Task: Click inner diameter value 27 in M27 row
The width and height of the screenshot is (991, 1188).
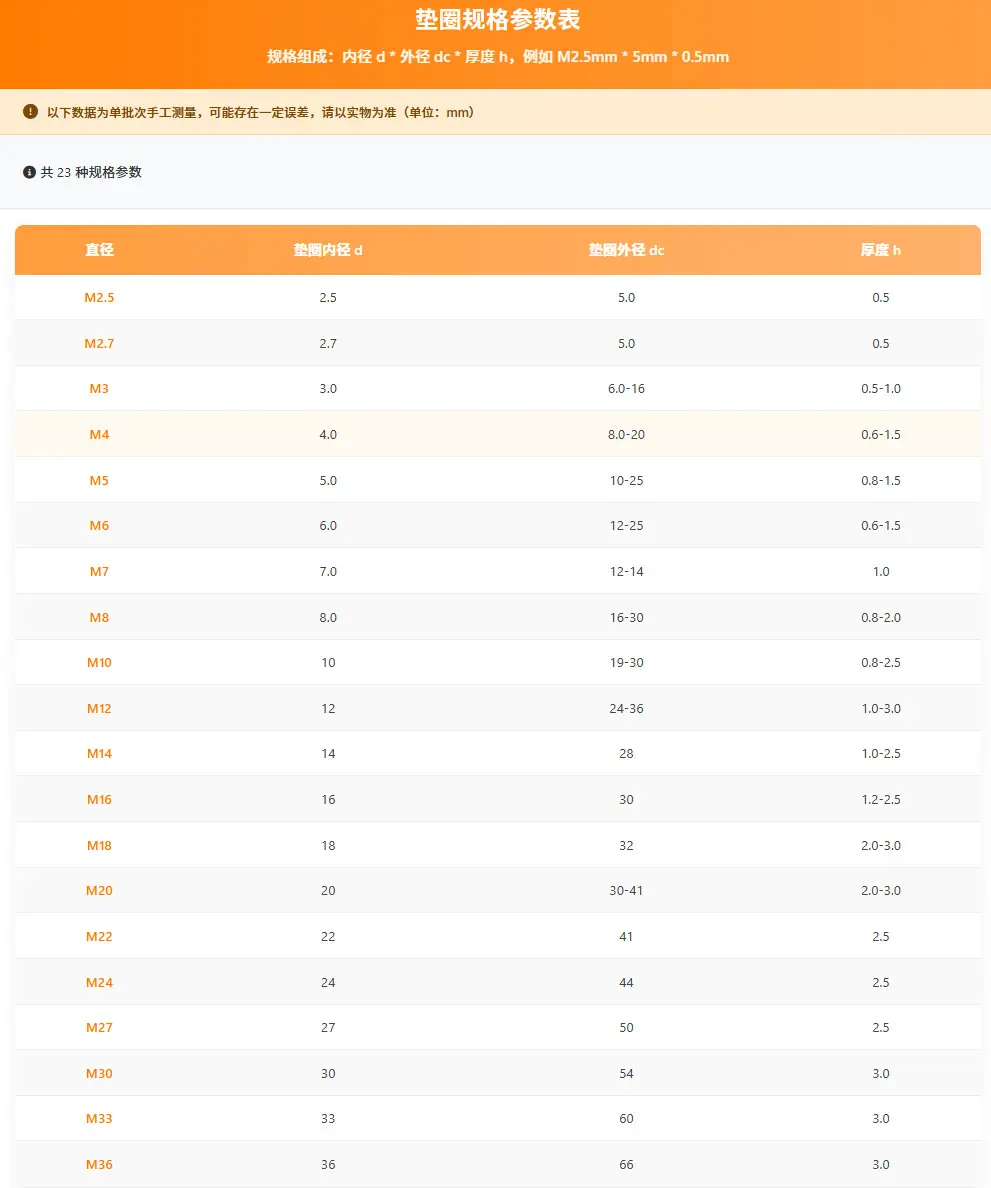Action: [328, 1027]
